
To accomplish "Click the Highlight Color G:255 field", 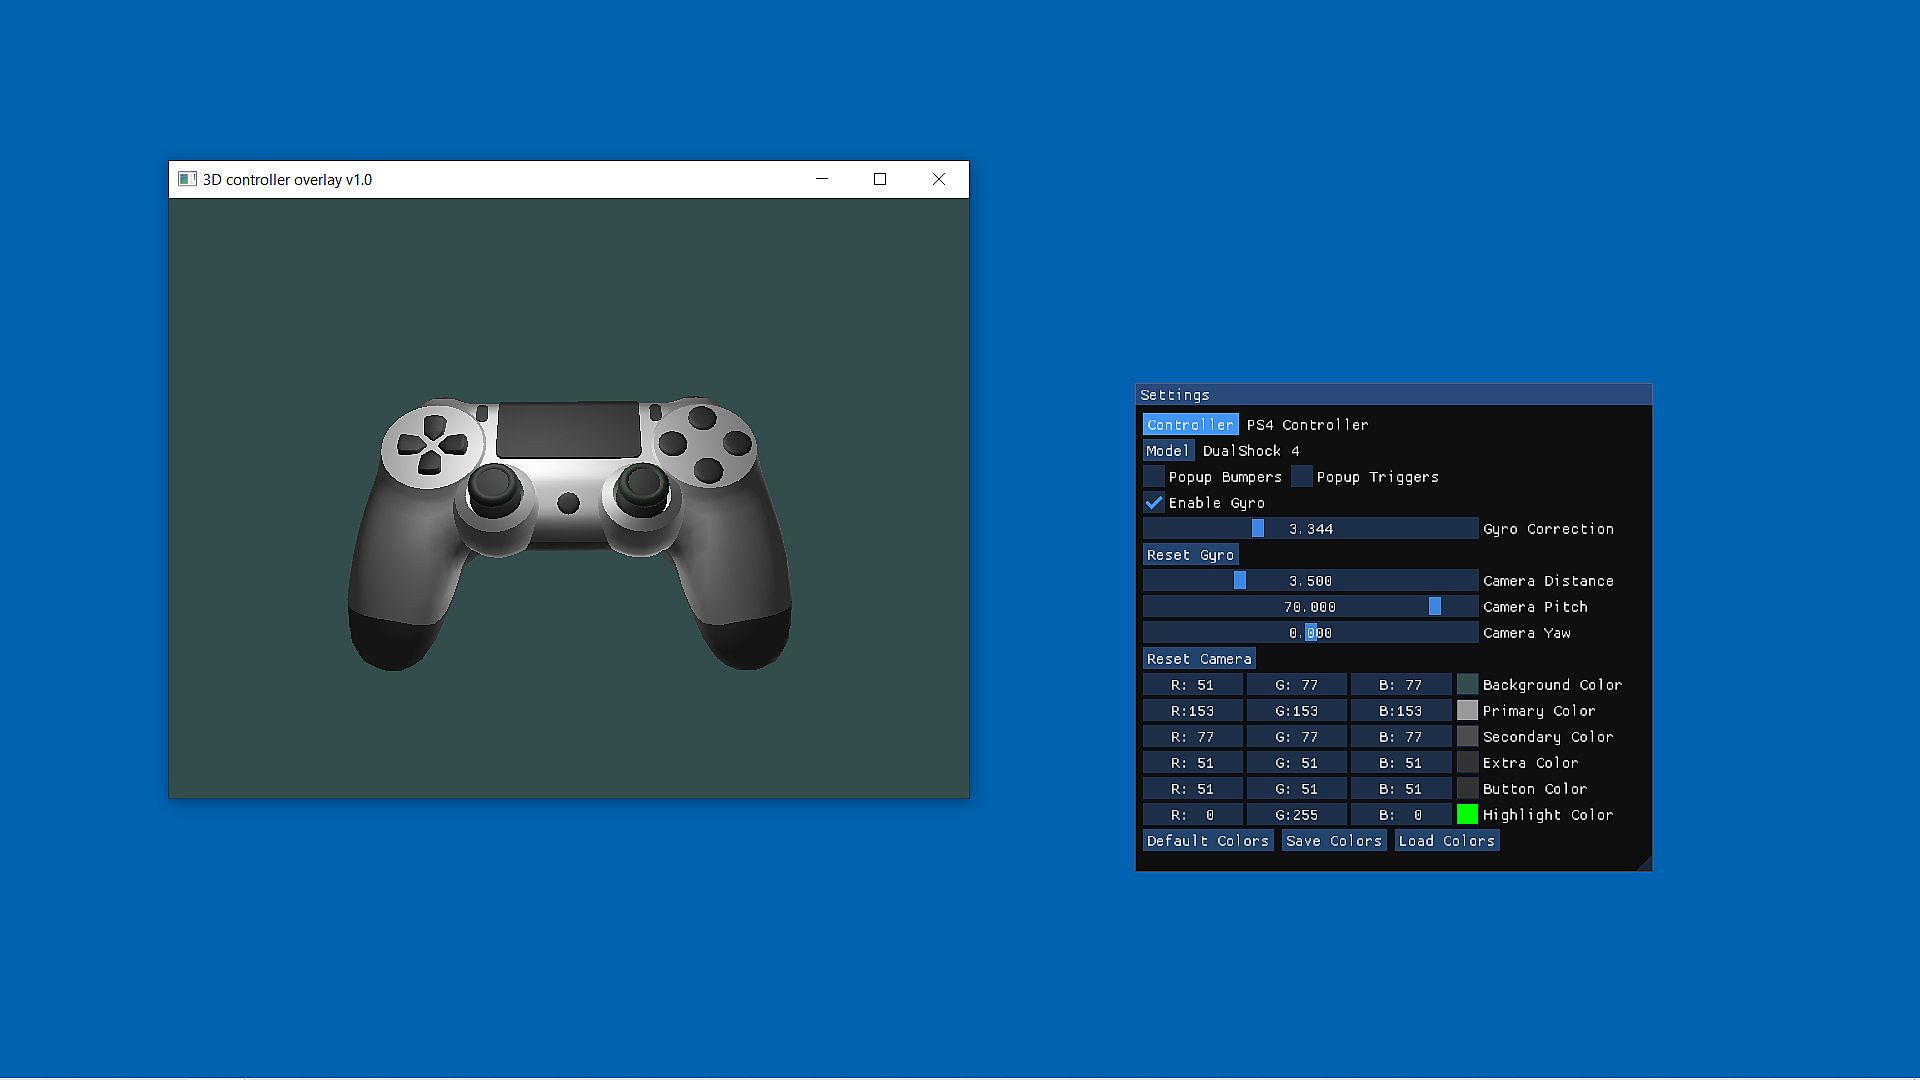I will pyautogui.click(x=1296, y=815).
